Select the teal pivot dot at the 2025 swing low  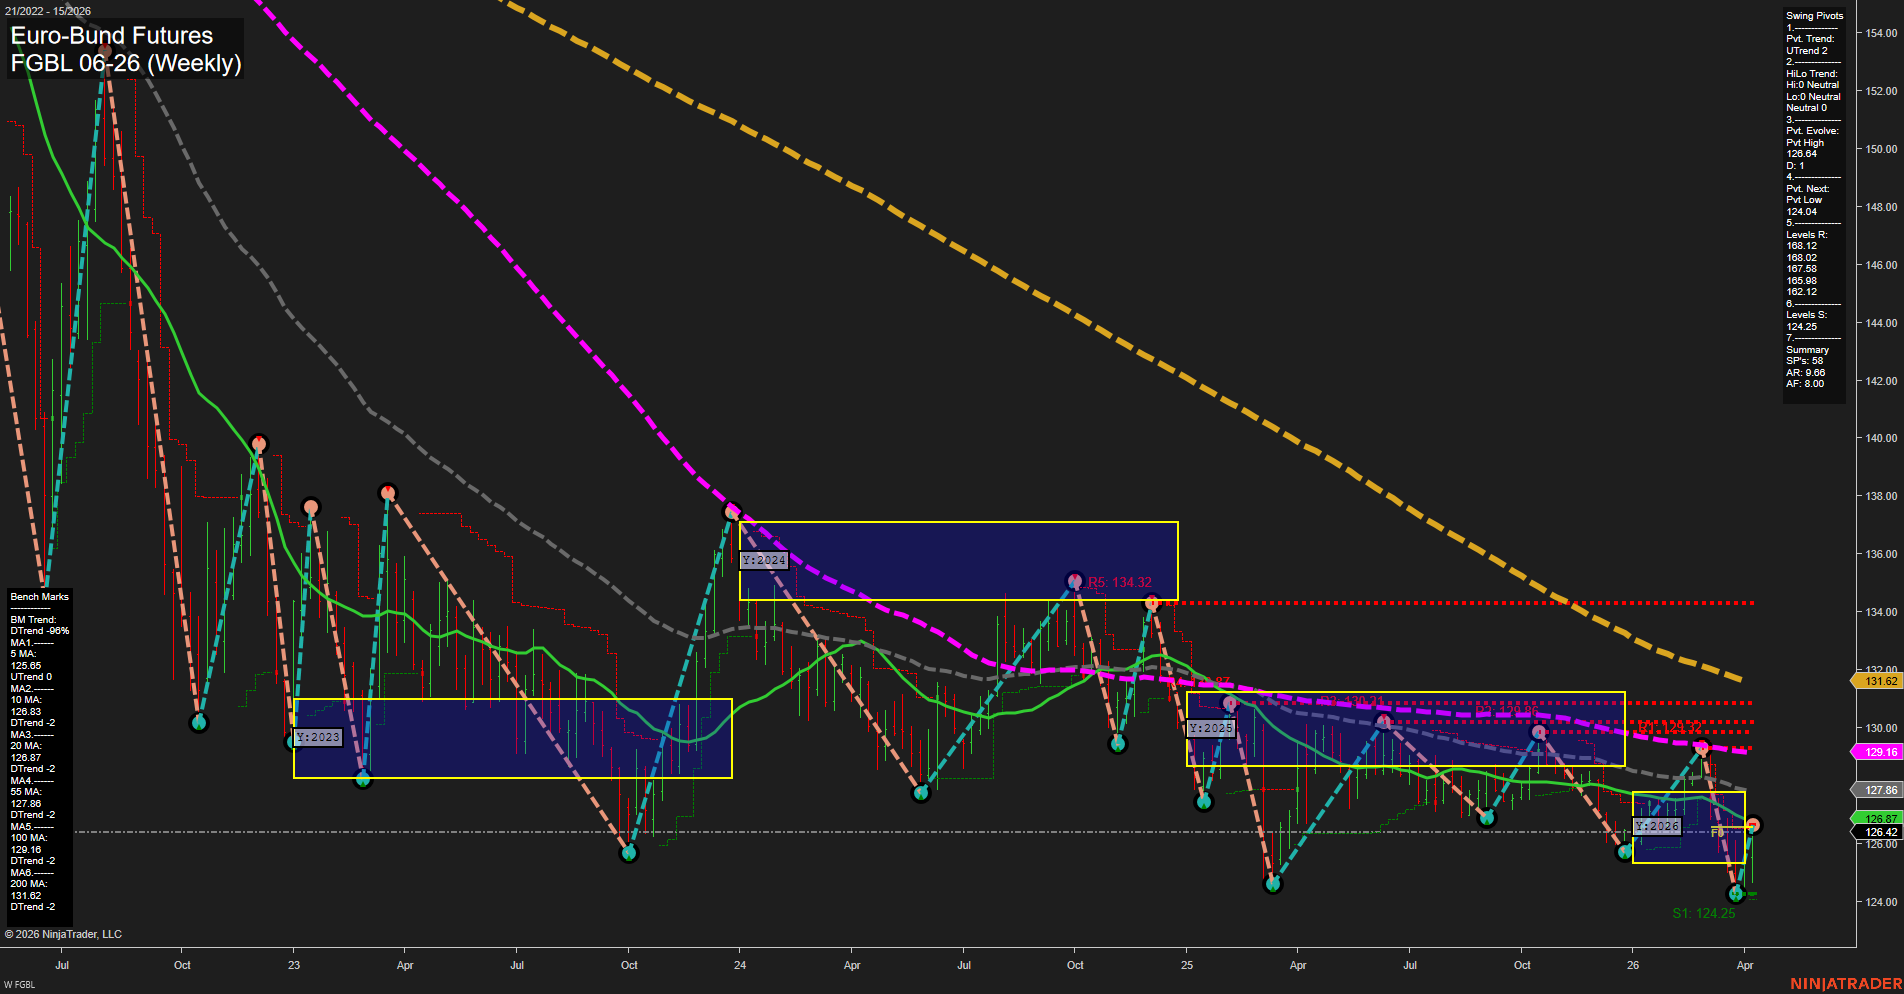(x=1272, y=884)
